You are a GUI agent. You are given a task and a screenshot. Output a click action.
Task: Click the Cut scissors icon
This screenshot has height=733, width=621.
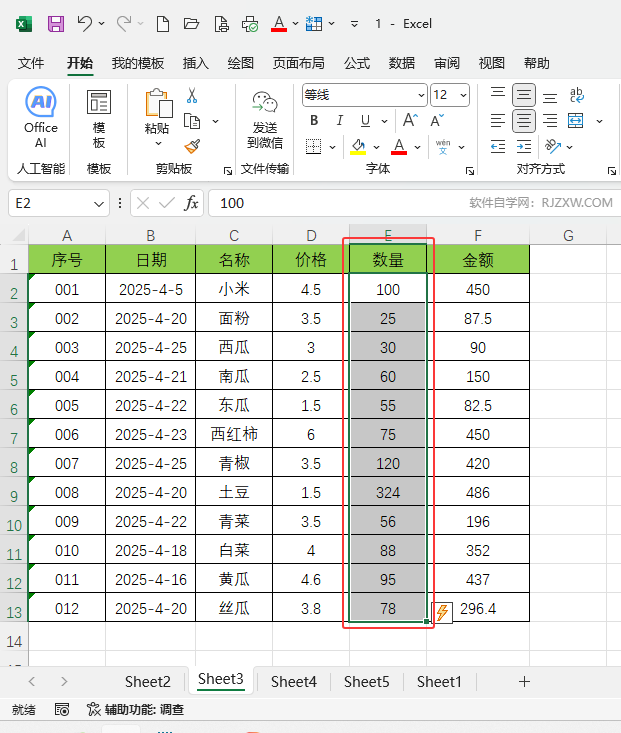coord(192,95)
